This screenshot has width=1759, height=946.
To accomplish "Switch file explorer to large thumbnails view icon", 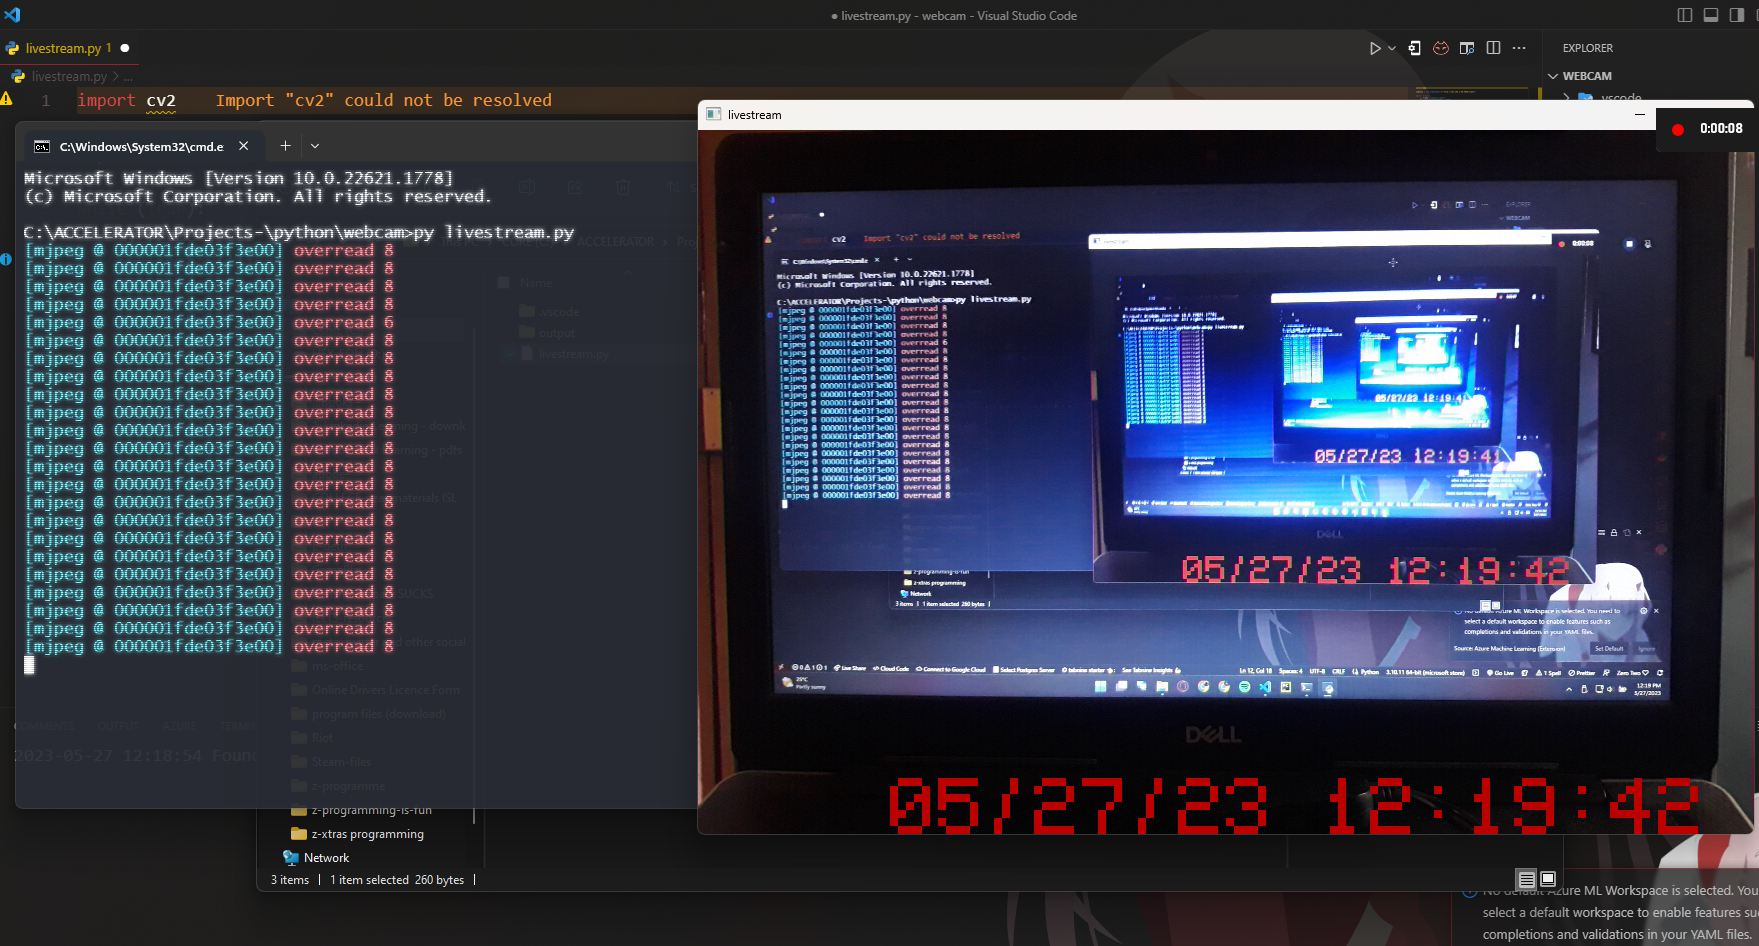I will (x=1548, y=879).
